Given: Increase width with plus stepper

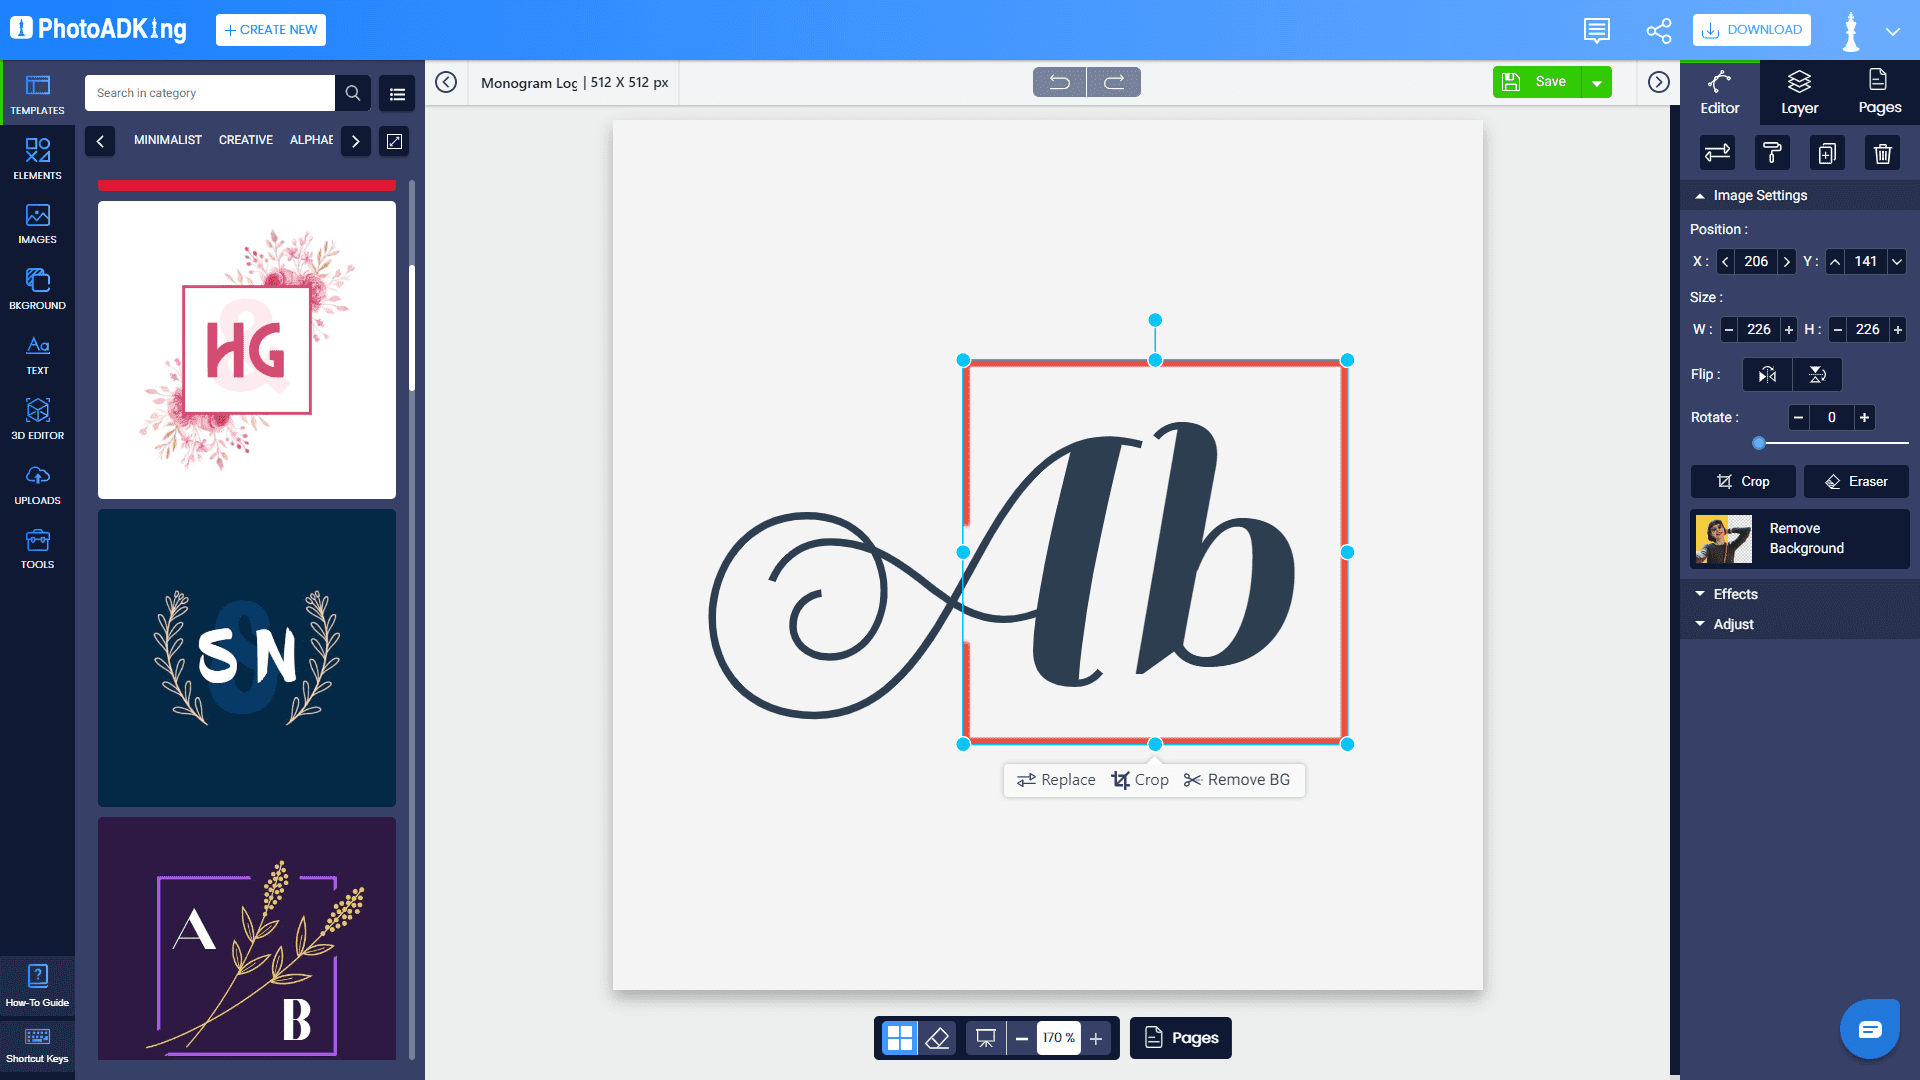Looking at the screenshot, I should 1789,329.
